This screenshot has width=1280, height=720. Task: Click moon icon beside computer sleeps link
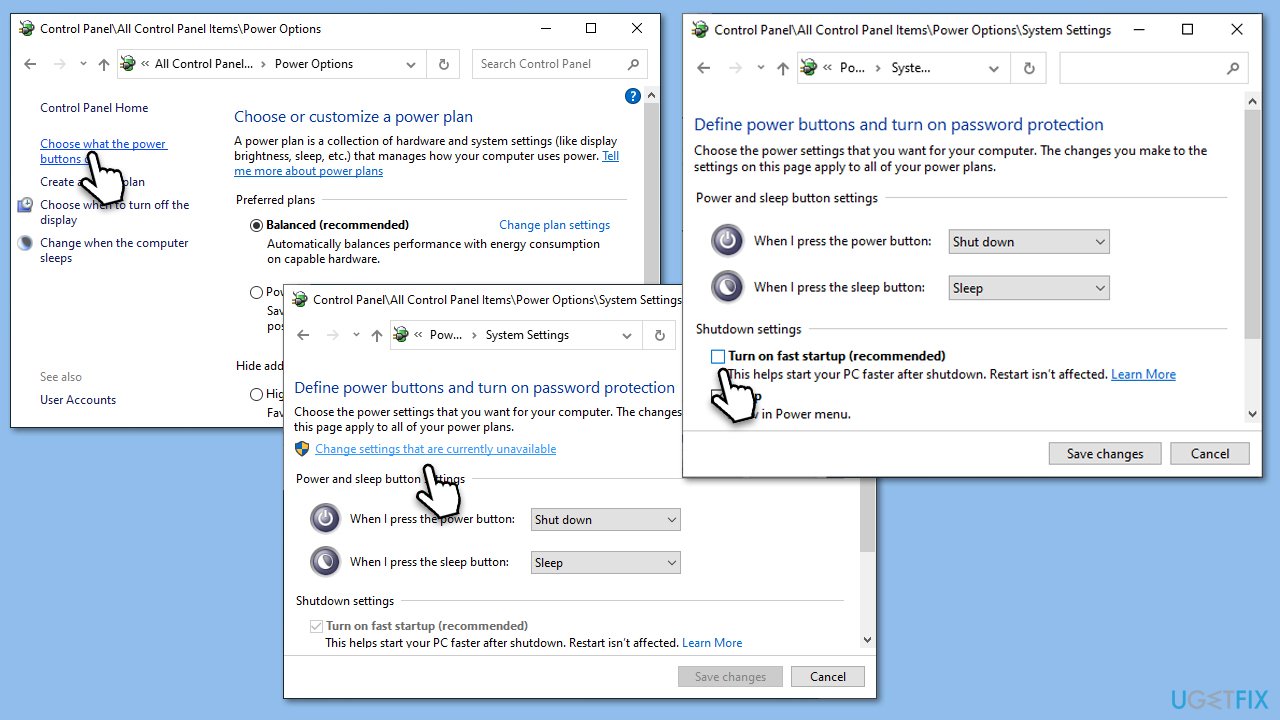[x=25, y=243]
